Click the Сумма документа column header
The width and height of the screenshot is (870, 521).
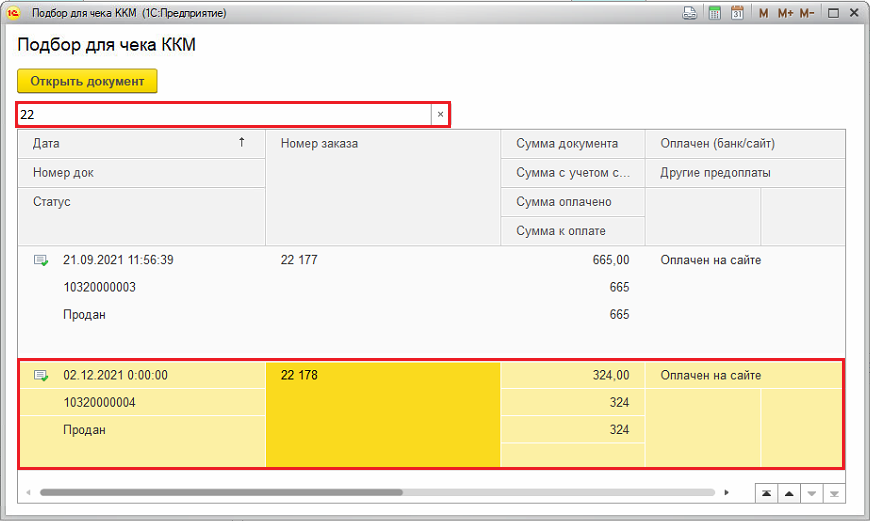571,144
